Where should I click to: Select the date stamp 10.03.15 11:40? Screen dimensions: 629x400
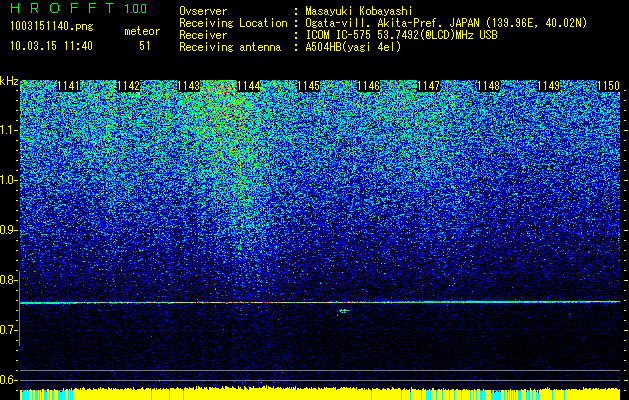click(51, 46)
